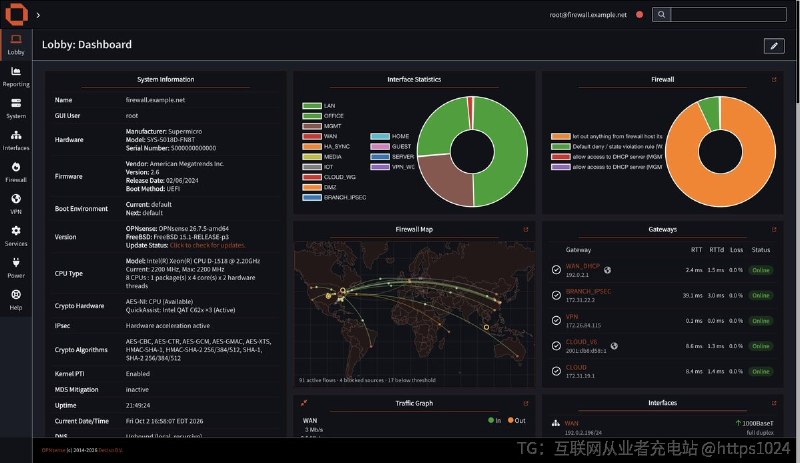Open the Lobby sidebar section
This screenshot has width=800, height=463.
coord(16,44)
